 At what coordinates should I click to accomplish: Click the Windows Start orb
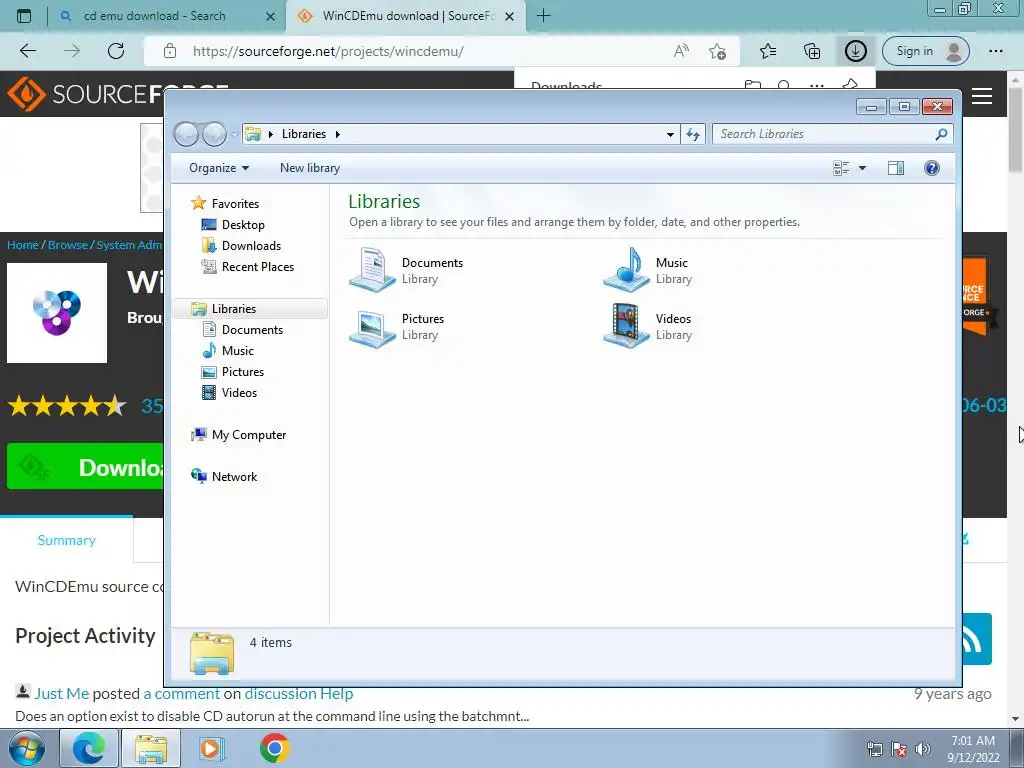pos(27,748)
